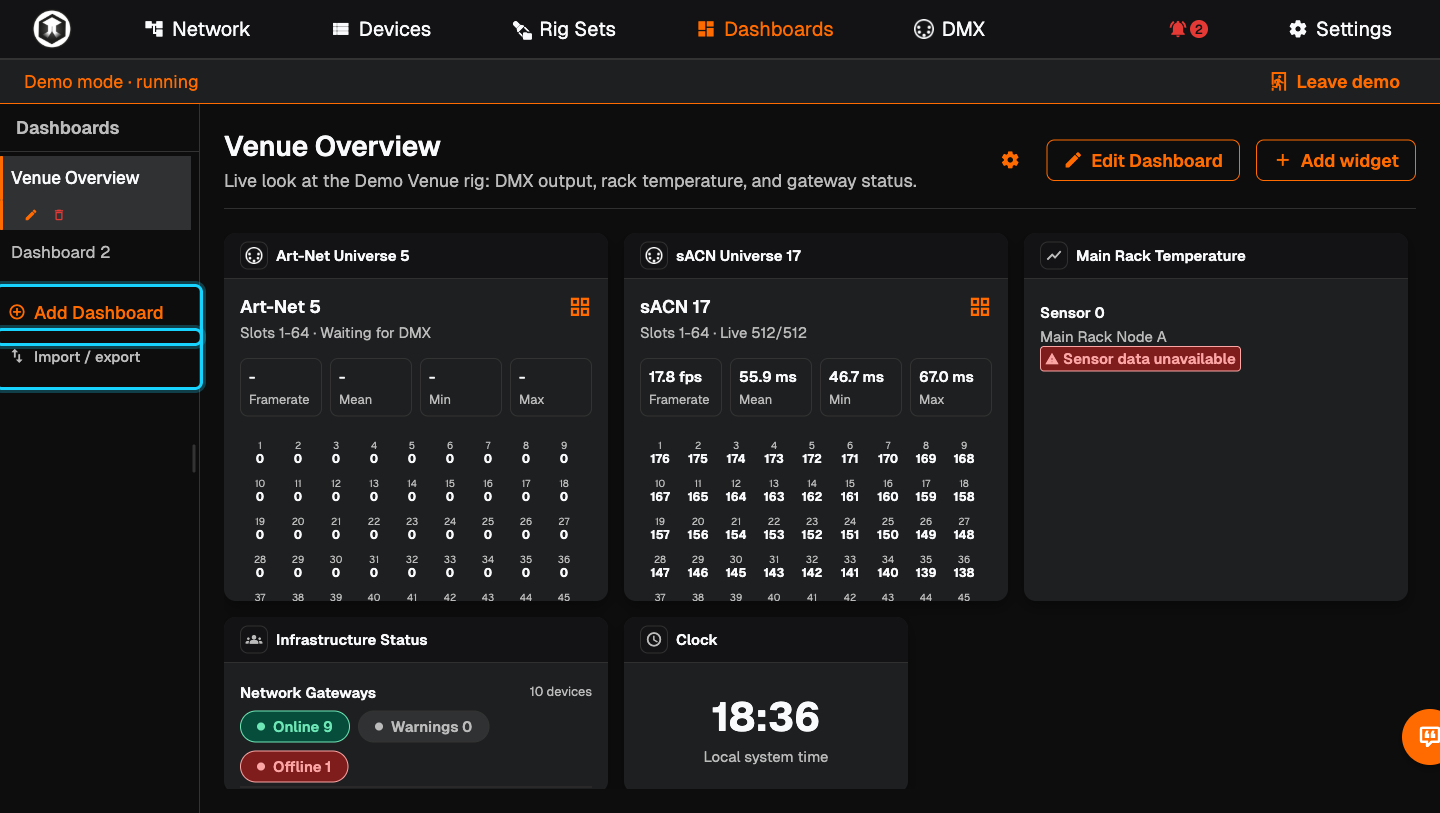The height and width of the screenshot is (813, 1440).
Task: Click the Demo mode · running status text
Action: pyautogui.click(x=111, y=82)
